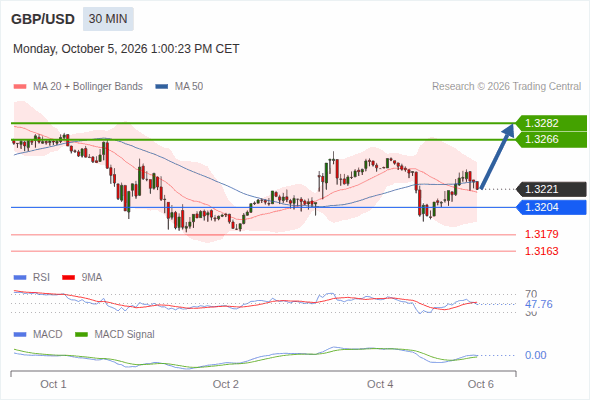Select the date and time line text
Image resolution: width=590 pixels, height=400 pixels.
tap(126, 49)
